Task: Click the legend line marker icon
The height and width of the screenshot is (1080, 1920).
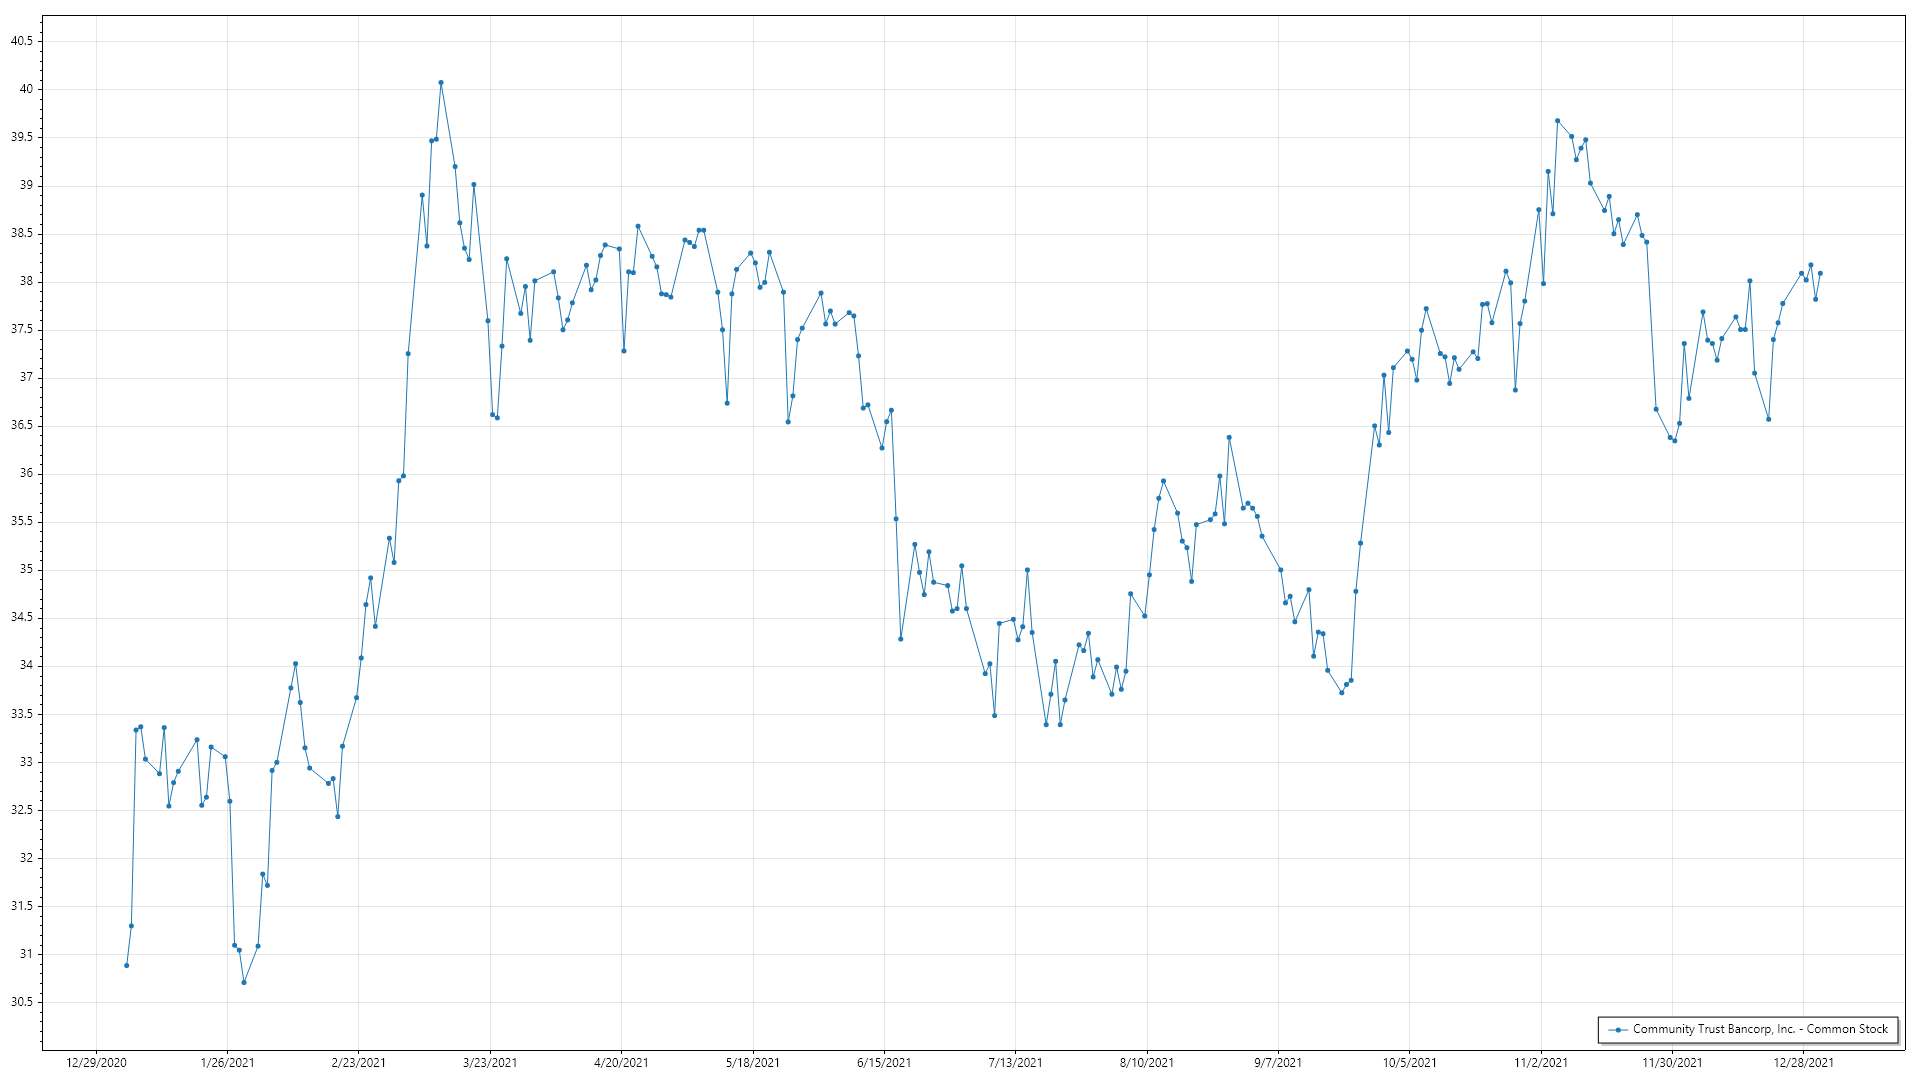Action: [x=1617, y=1029]
